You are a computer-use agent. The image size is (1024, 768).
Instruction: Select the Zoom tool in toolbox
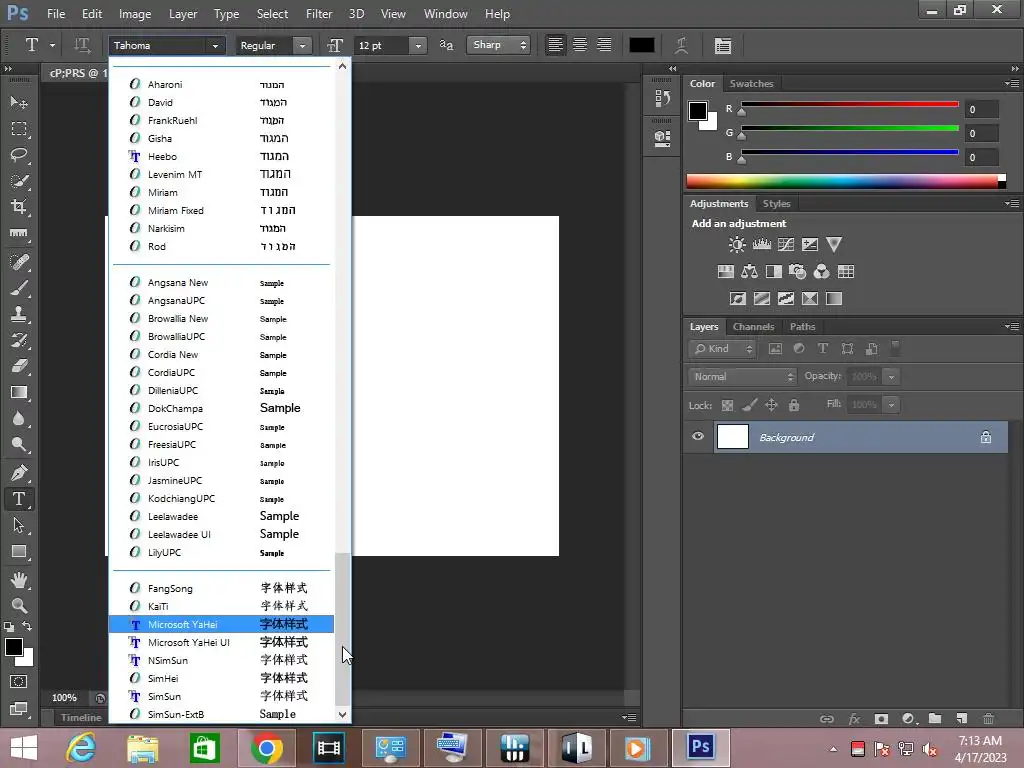coord(19,605)
